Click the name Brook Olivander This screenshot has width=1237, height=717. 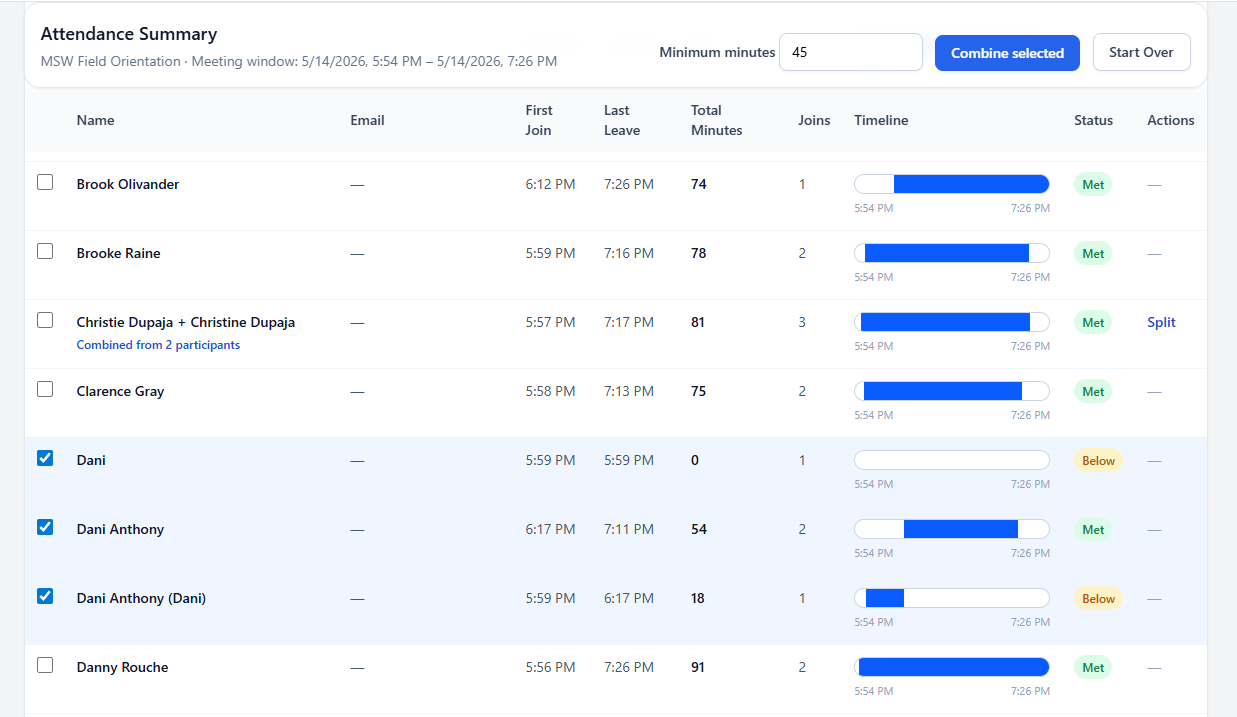(128, 184)
